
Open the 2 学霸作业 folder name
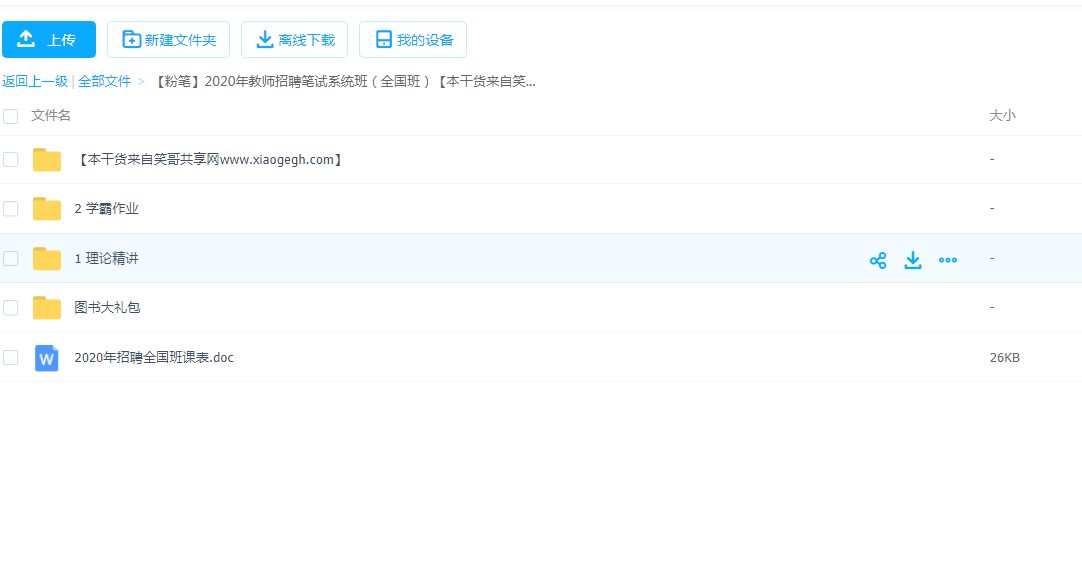106,208
